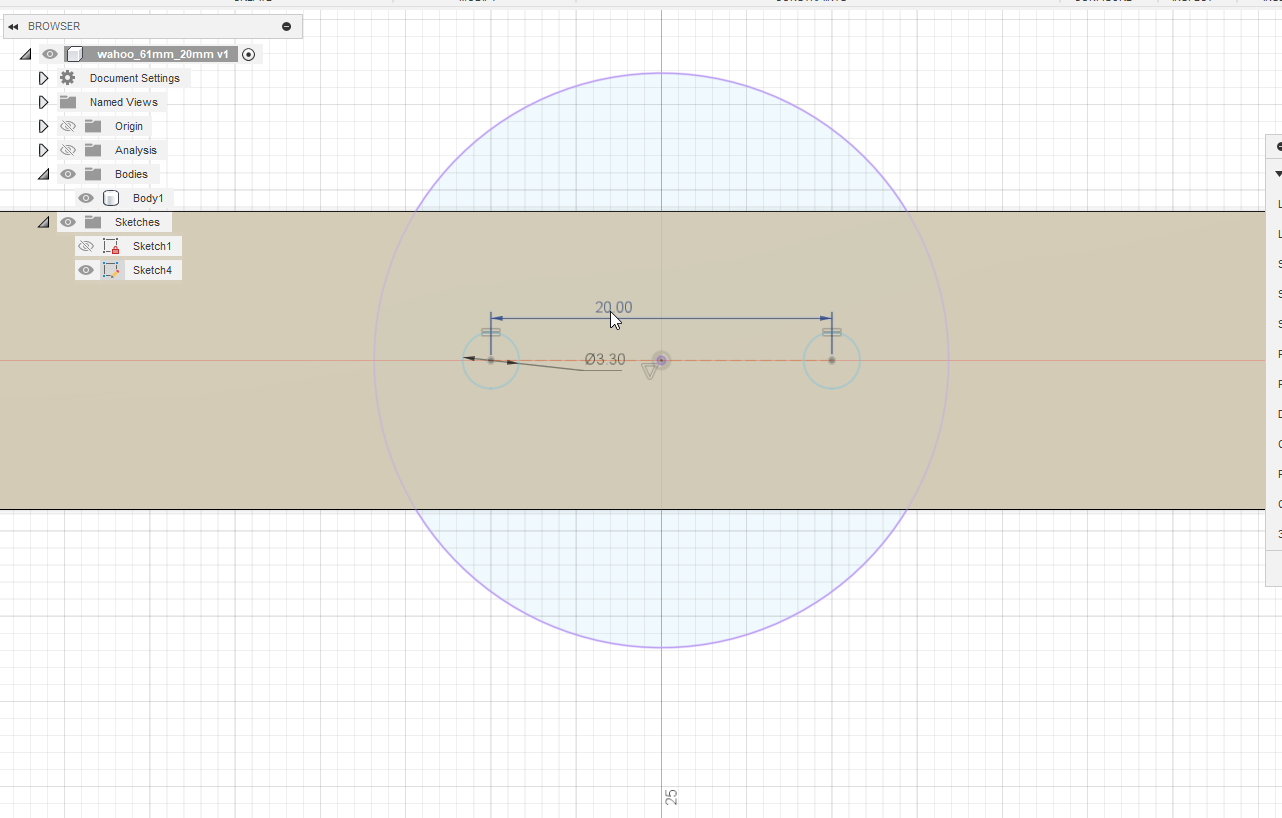Expand the Document Settings node
The width and height of the screenshot is (1282, 818).
43,78
